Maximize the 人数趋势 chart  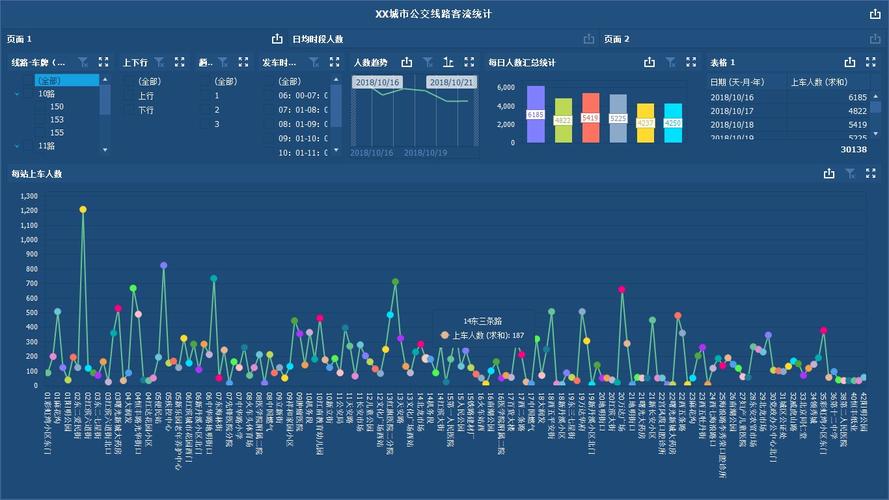click(469, 62)
